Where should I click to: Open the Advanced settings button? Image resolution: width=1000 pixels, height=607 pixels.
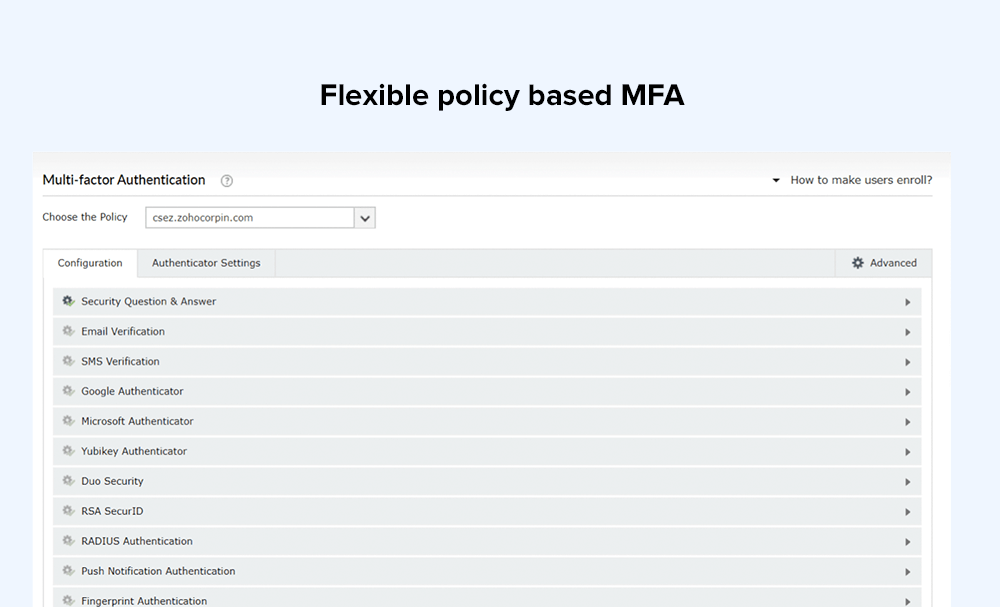884,263
